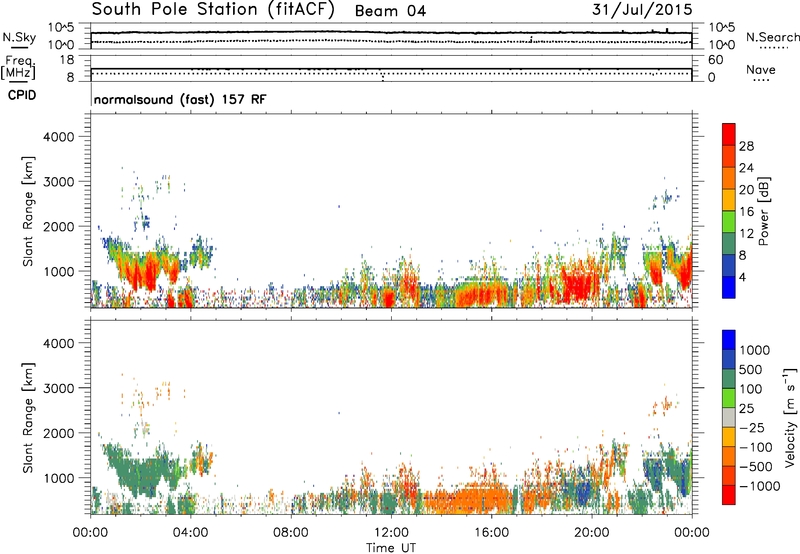Click the velocity panel 'Slant Range [km]' label
The width and height of the screenshot is (800, 554).
coord(28,418)
